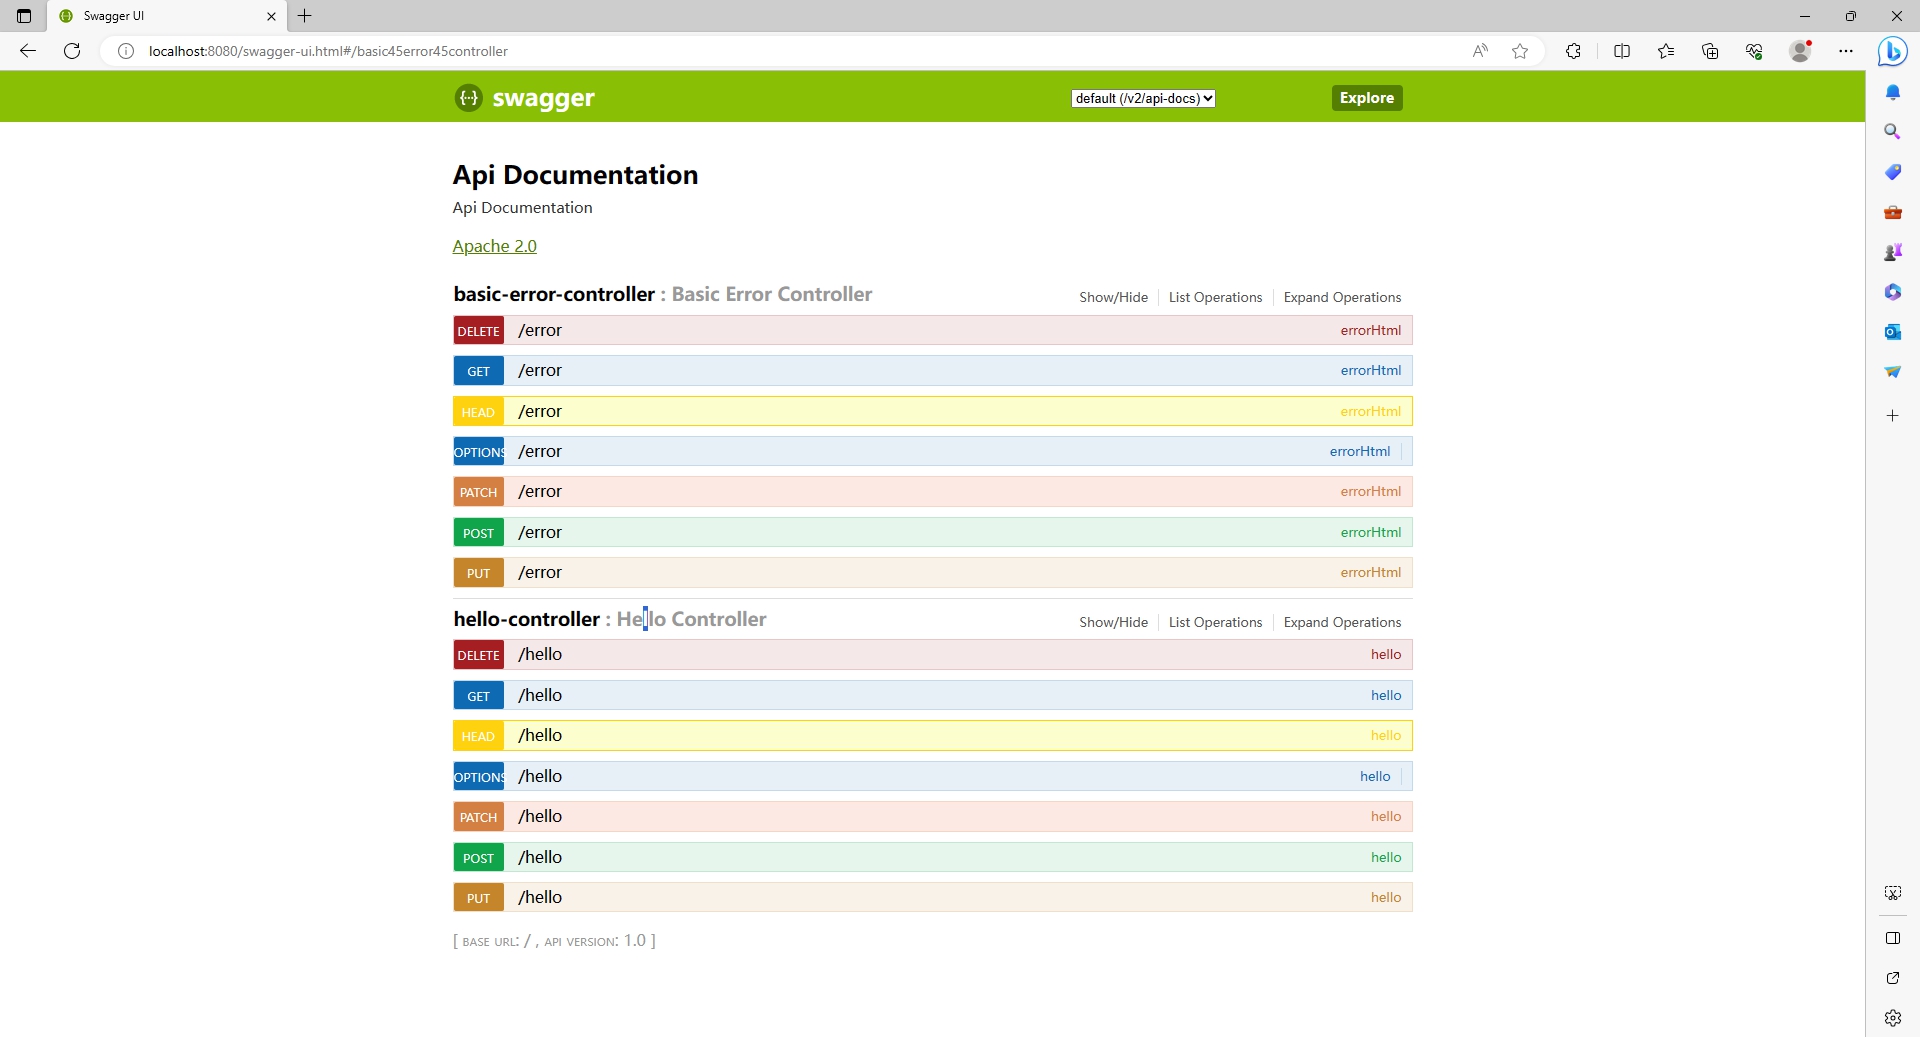
Task: Open Collections icon in toolbar
Action: click(1710, 51)
